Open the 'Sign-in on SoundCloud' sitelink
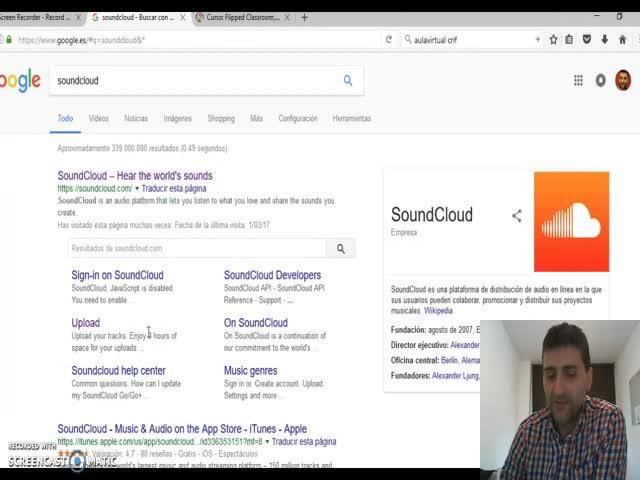 [117, 275]
